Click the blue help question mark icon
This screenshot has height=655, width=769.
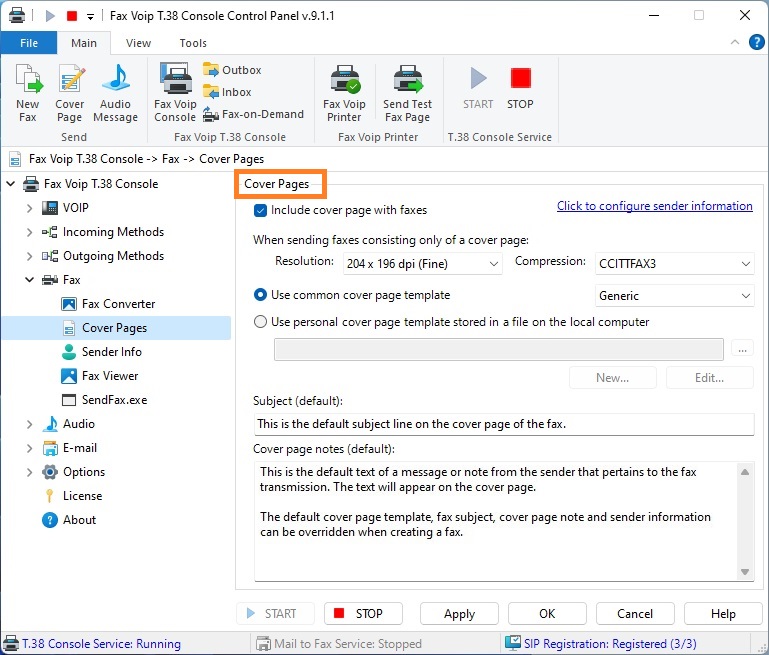click(757, 43)
